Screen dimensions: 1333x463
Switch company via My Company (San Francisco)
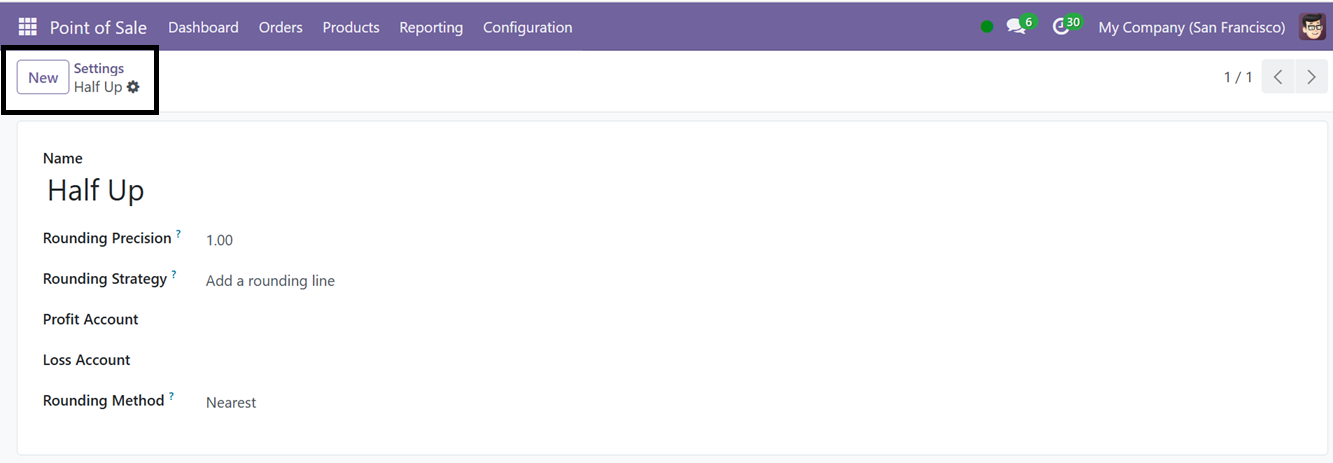[x=1192, y=27]
